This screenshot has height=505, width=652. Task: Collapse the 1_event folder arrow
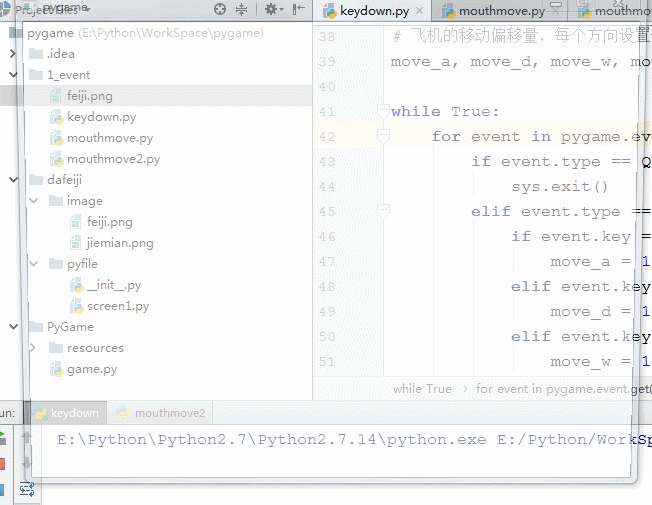pos(13,74)
